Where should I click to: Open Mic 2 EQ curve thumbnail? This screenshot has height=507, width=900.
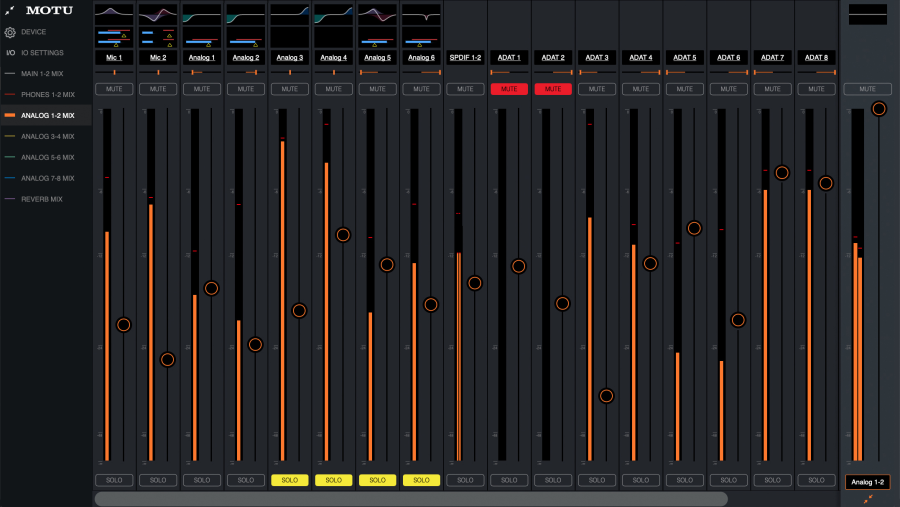pos(158,14)
